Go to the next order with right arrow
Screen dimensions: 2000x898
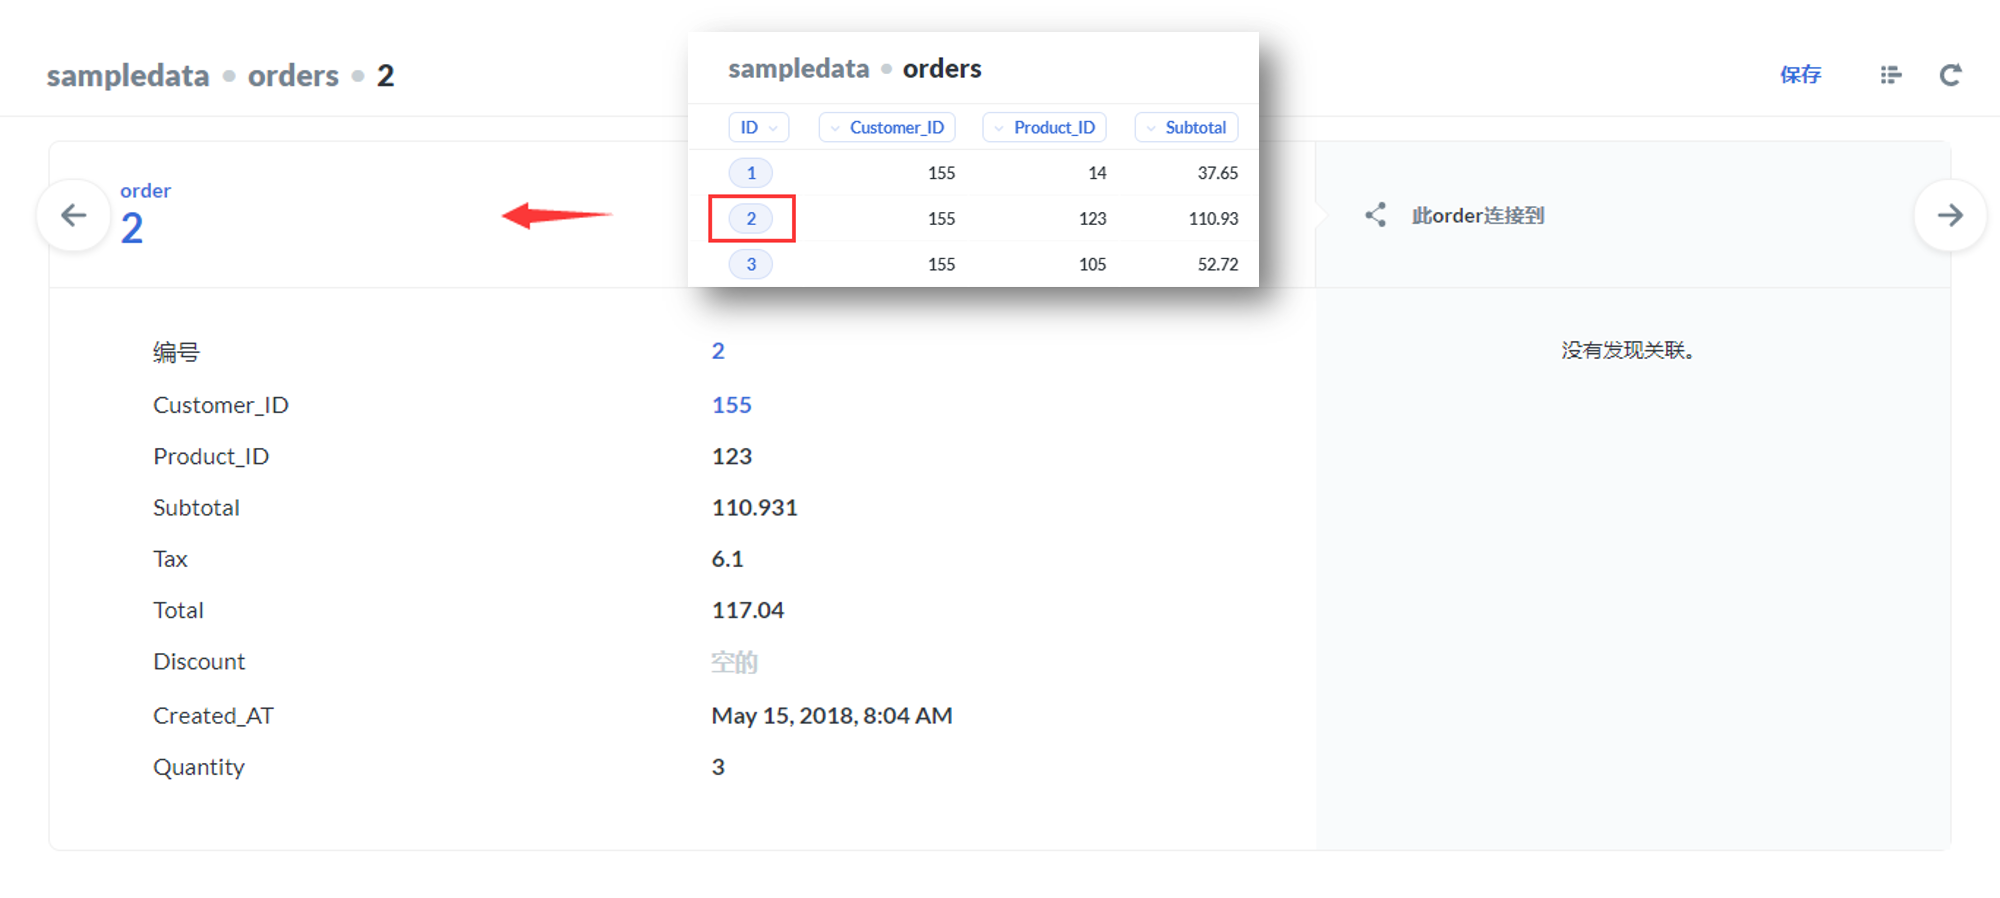(1950, 215)
